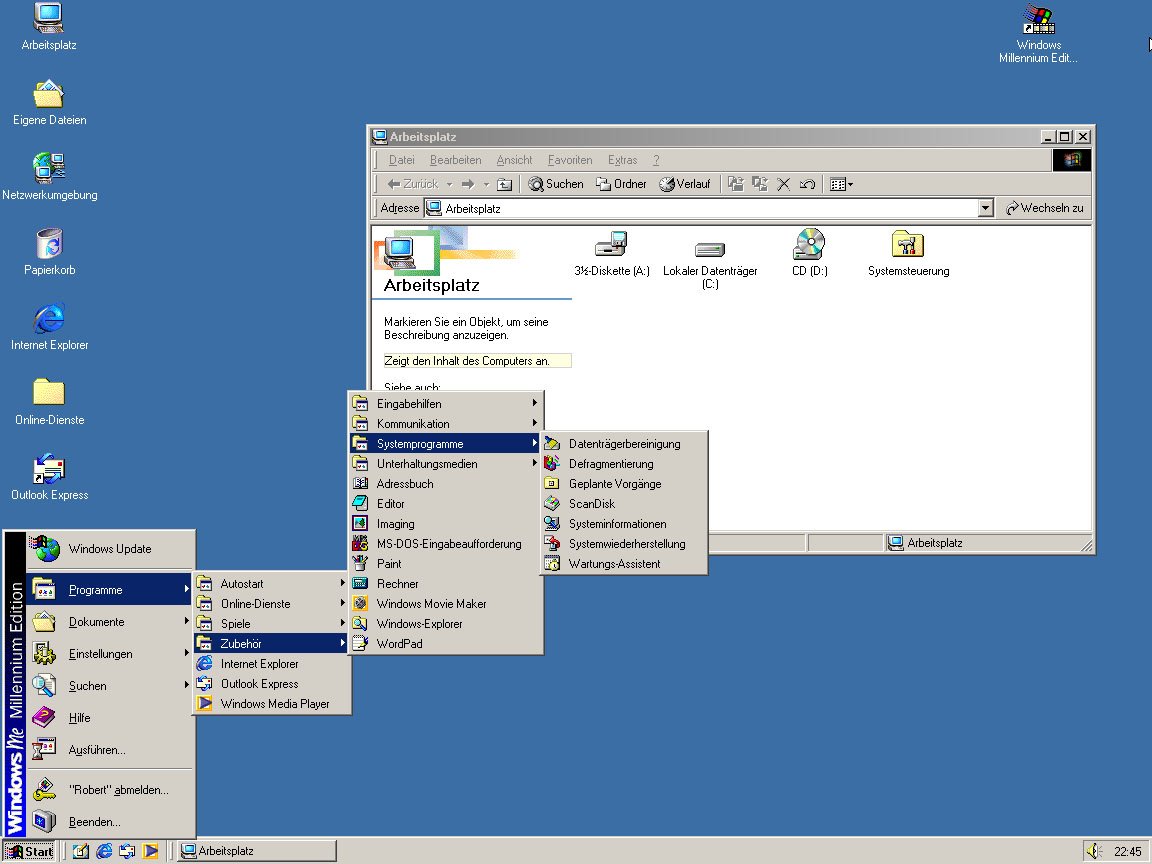Launch Editor from Zubehör menu
This screenshot has height=864, width=1152.
coord(445,503)
